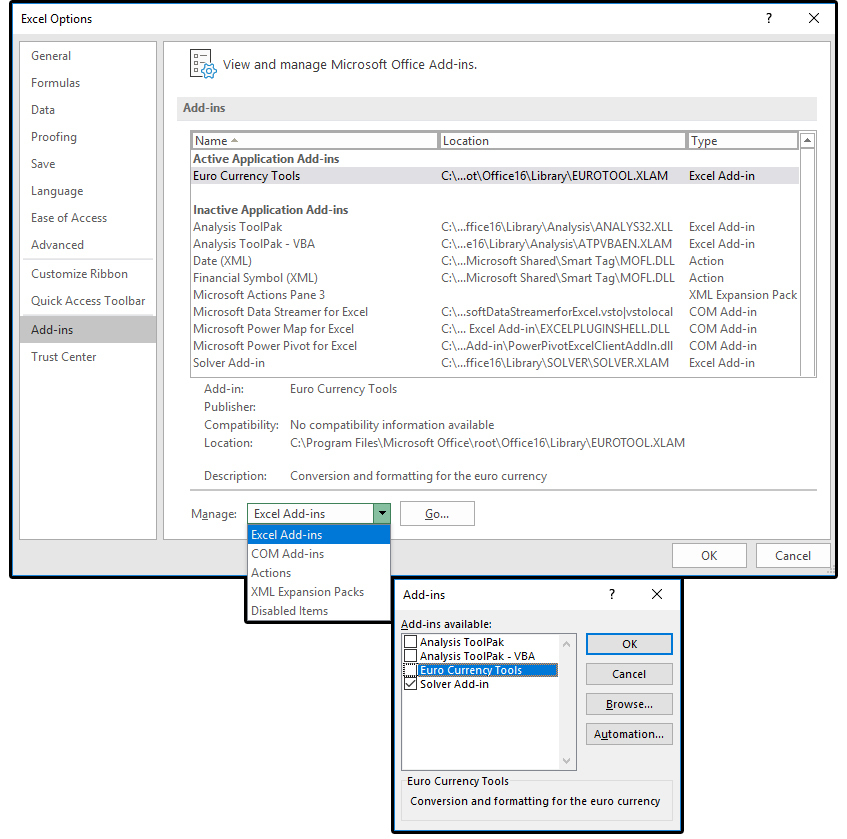Viewport: 847px width, 839px height.
Task: Open the Formulas options category
Action: coord(56,83)
